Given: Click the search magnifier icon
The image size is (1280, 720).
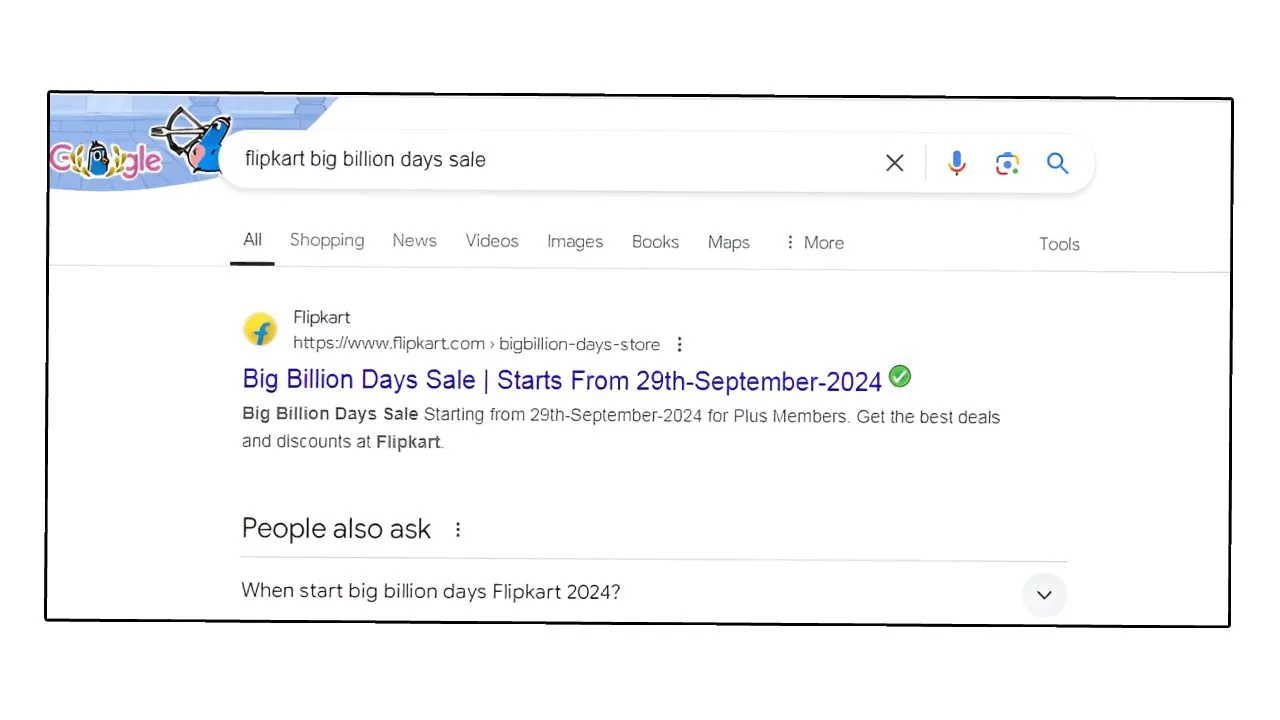Looking at the screenshot, I should 1057,162.
